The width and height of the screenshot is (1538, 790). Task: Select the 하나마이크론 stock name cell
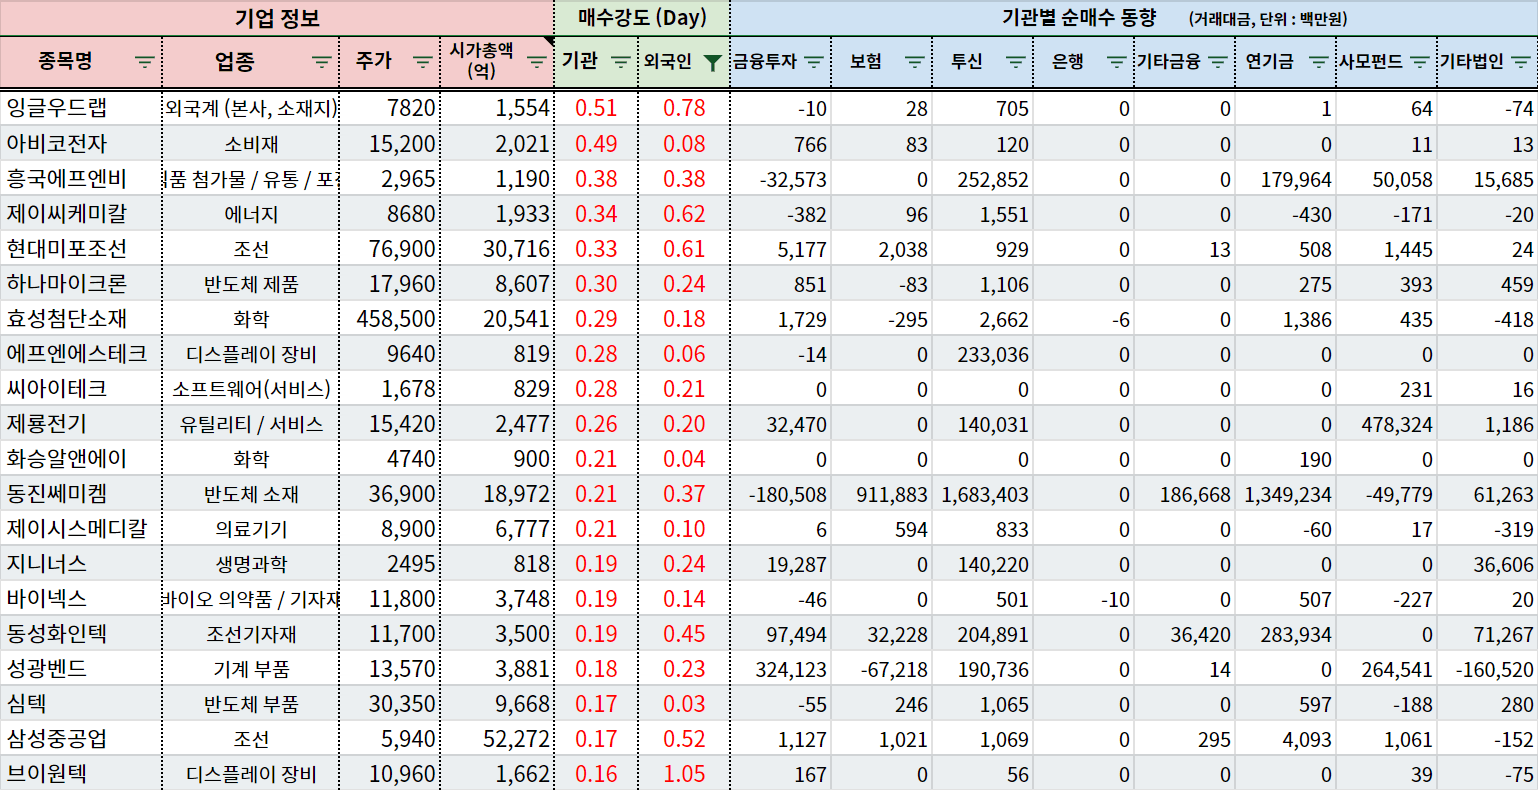(x=81, y=283)
